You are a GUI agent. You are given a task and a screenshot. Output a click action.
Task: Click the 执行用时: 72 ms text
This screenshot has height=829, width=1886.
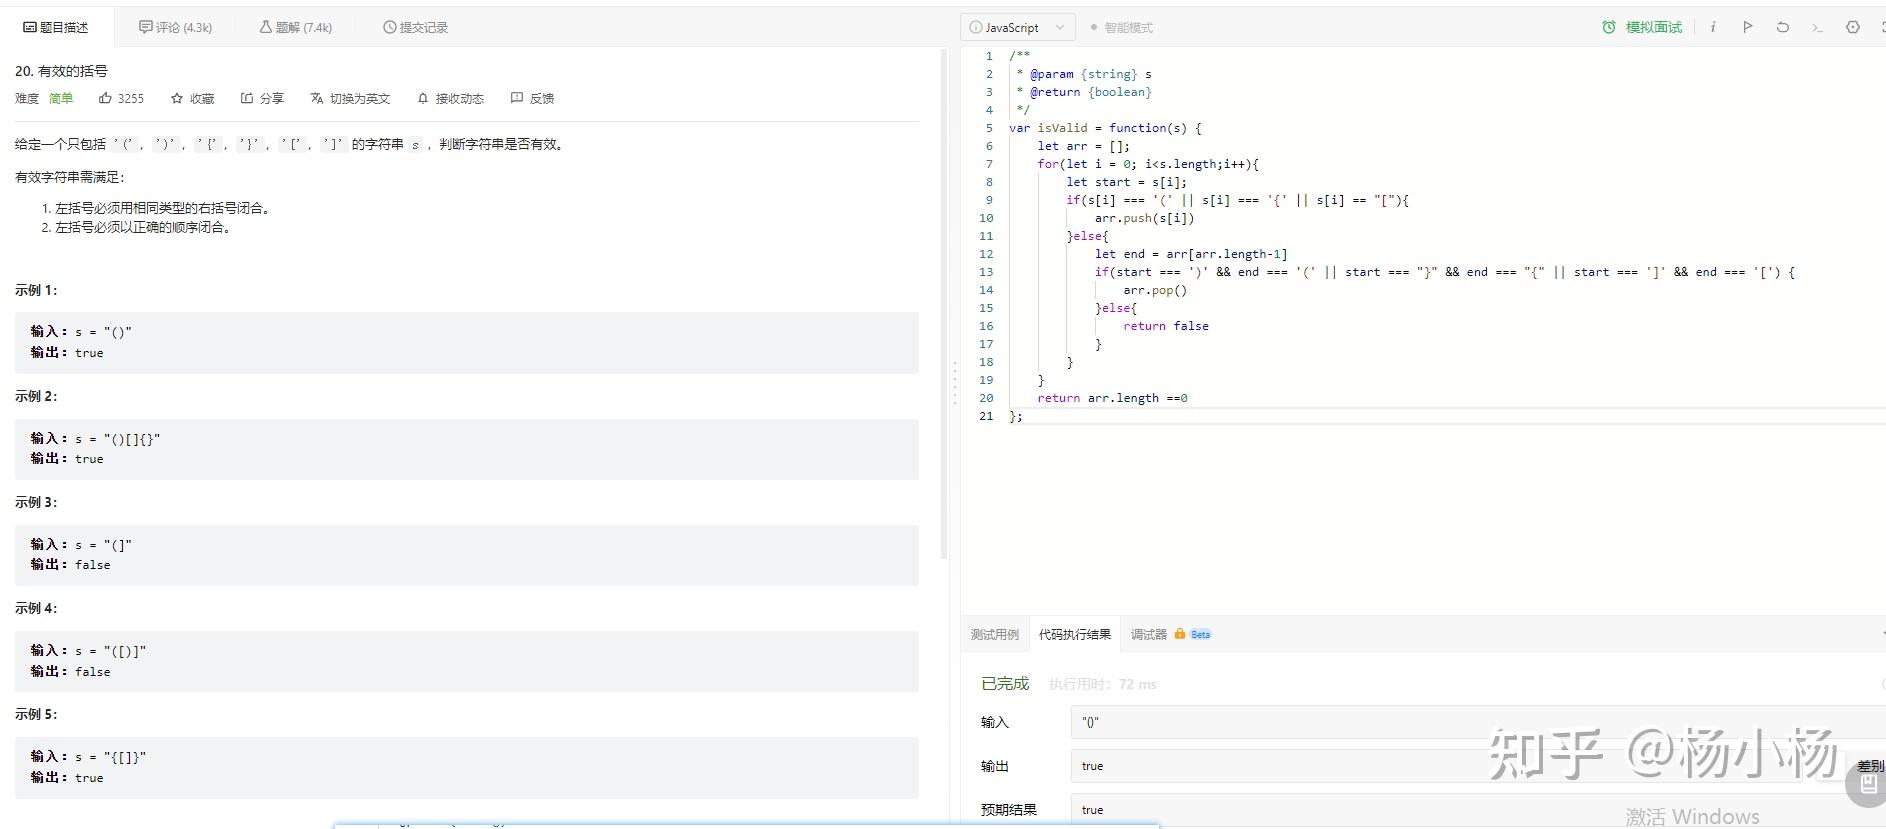(1102, 684)
